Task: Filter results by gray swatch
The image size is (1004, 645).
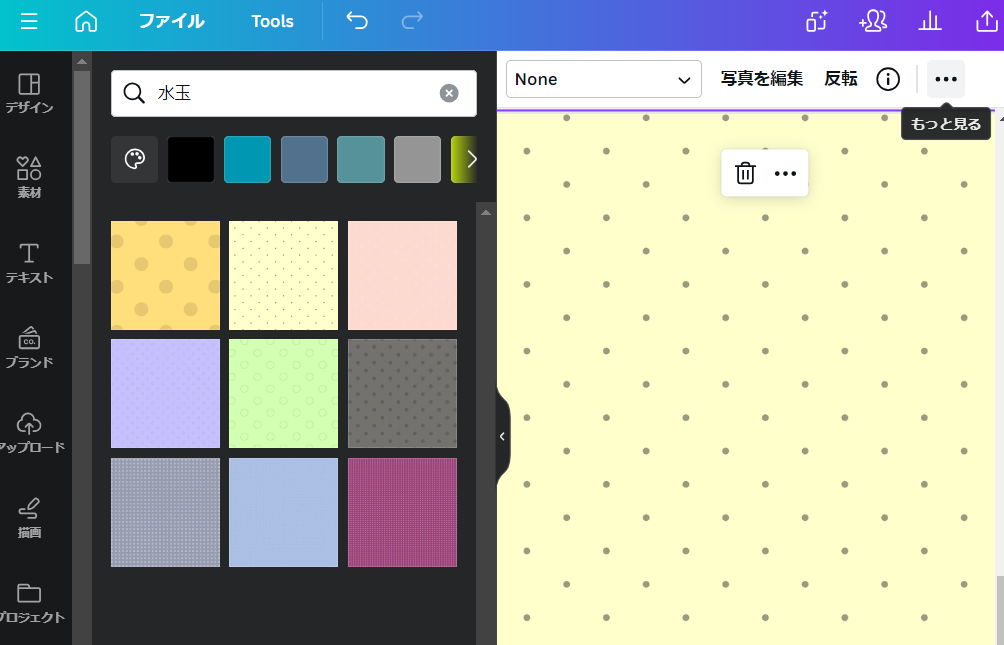Action: [x=417, y=159]
